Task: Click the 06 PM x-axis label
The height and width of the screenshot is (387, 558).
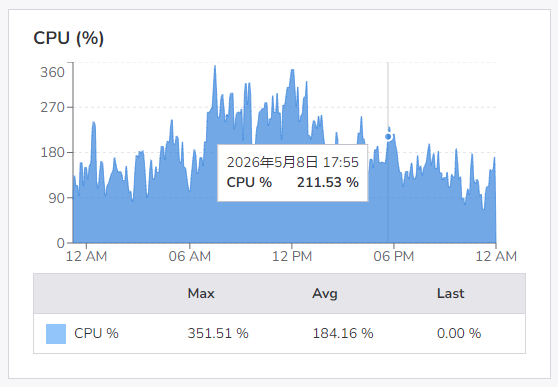Action: (394, 256)
